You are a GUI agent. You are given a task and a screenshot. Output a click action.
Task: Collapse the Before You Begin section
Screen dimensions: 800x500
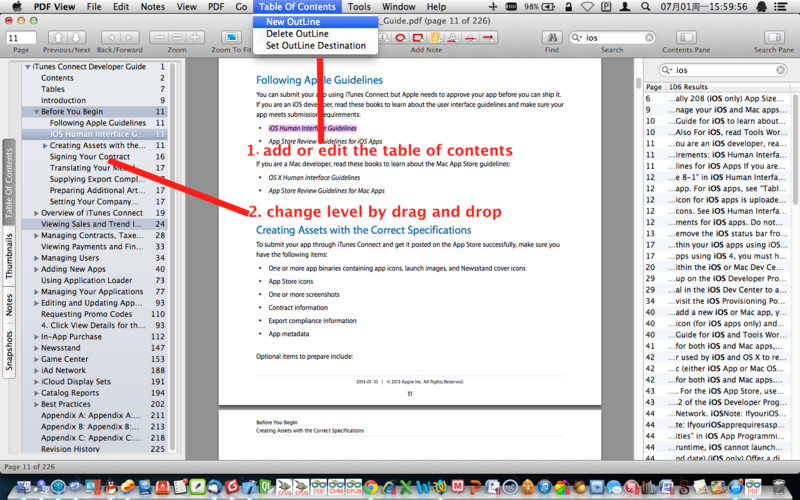pyautogui.click(x=36, y=112)
